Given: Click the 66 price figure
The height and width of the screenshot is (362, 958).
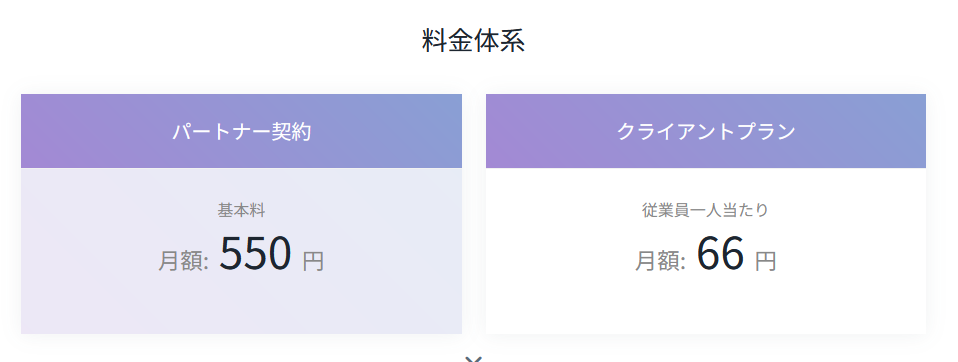Looking at the screenshot, I should point(720,253).
